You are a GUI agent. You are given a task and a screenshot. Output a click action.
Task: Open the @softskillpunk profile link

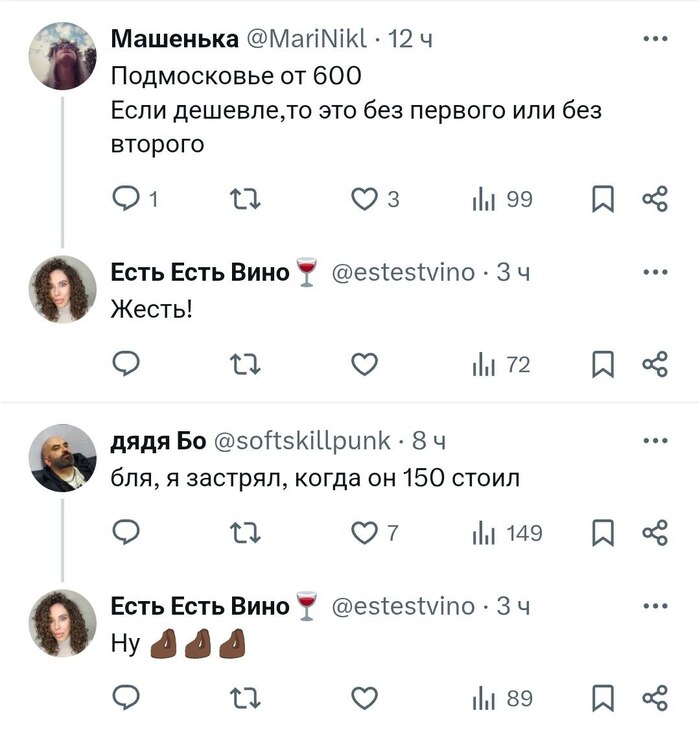coord(301,441)
